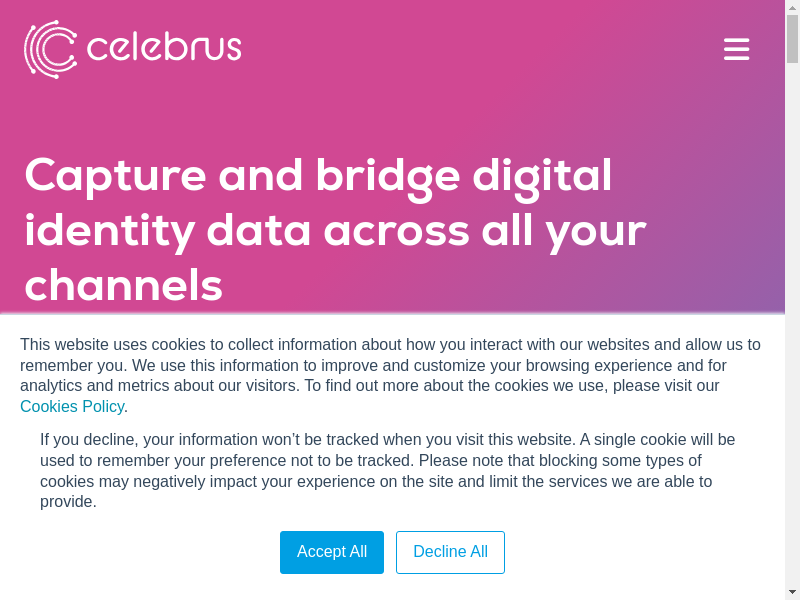Click the word "channels" in the headline
The image size is (800, 600).
coord(123,285)
